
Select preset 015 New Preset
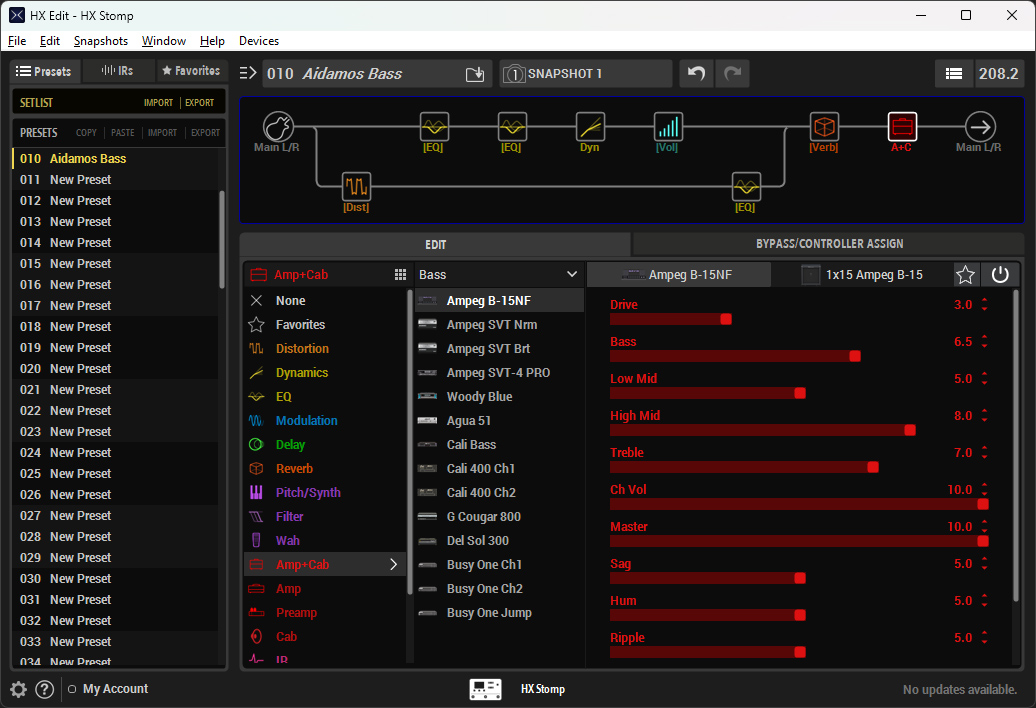coord(115,264)
